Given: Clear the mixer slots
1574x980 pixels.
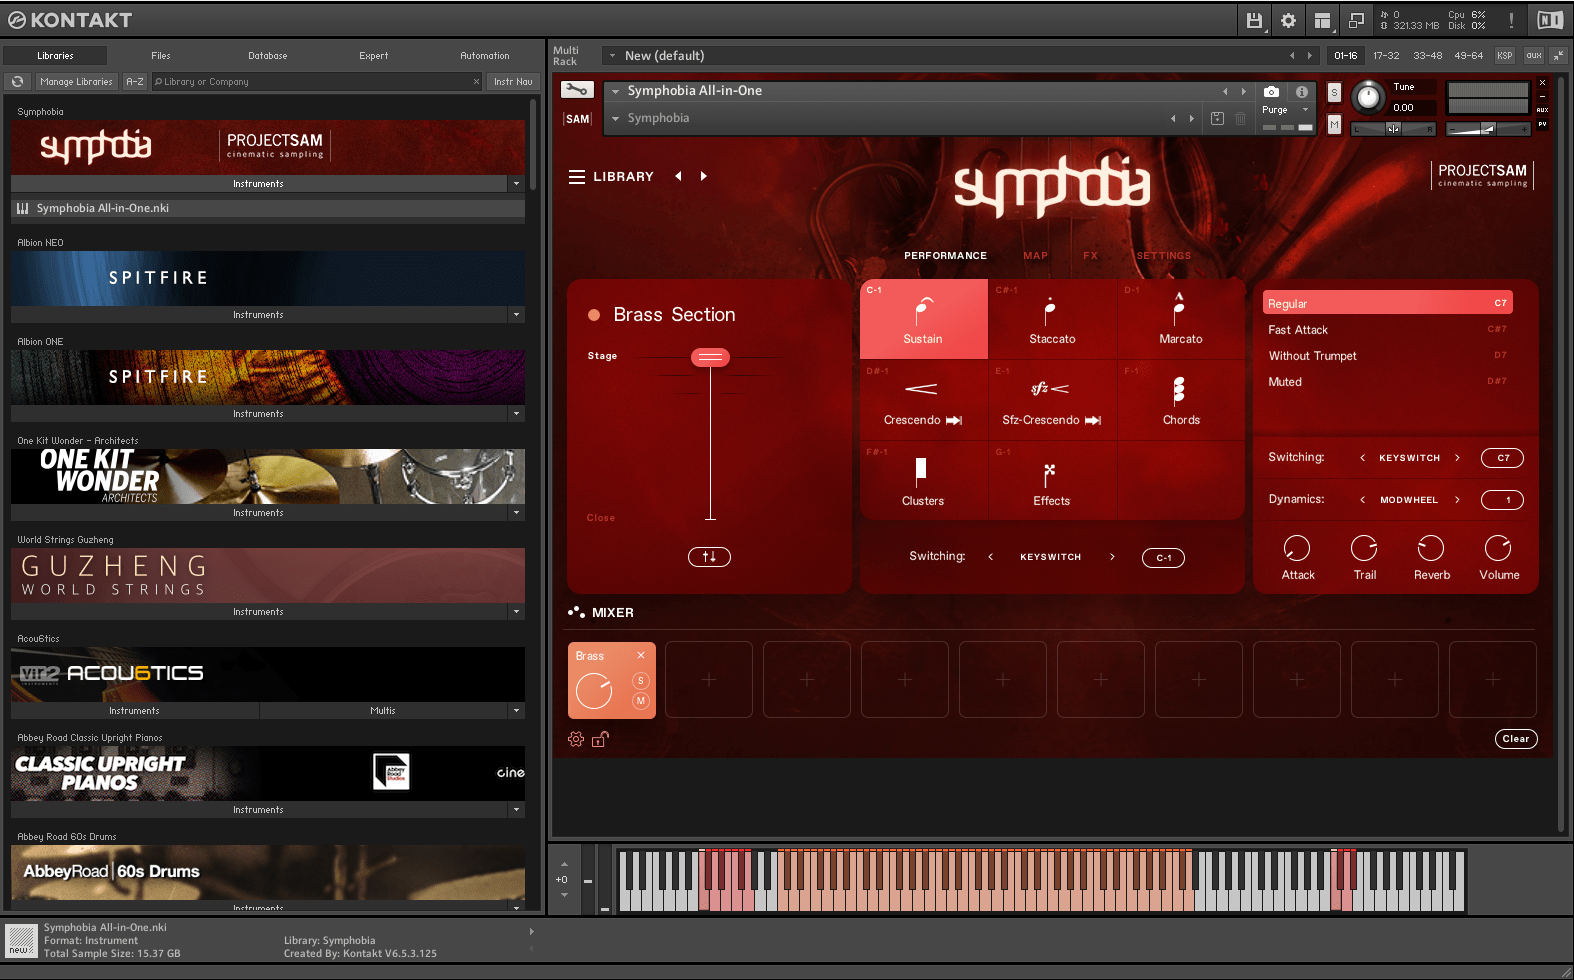Looking at the screenshot, I should [1516, 739].
